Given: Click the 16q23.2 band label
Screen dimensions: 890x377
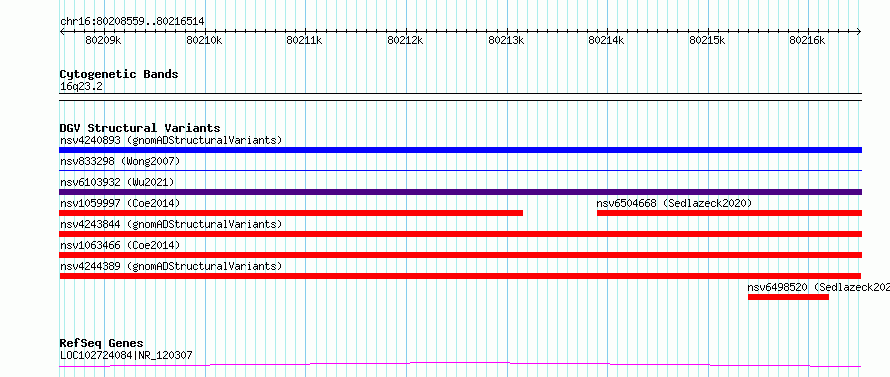Looking at the screenshot, I should coord(81,87).
